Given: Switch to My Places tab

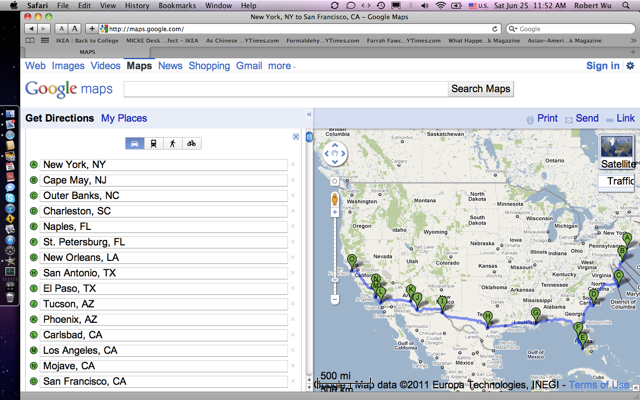Looking at the screenshot, I should coord(124,118).
